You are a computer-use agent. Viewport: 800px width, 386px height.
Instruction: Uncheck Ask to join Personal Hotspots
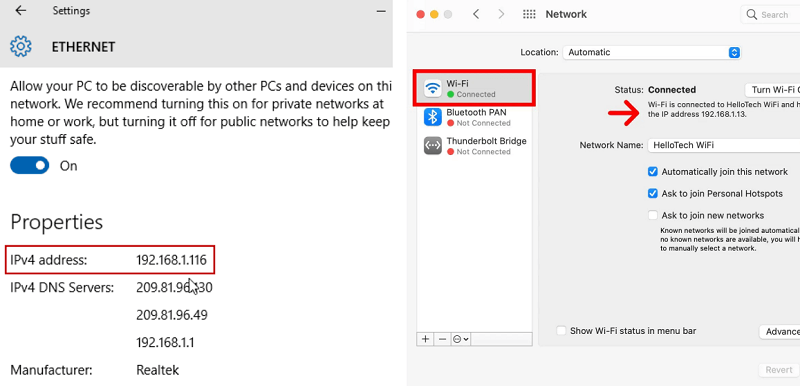pos(653,194)
